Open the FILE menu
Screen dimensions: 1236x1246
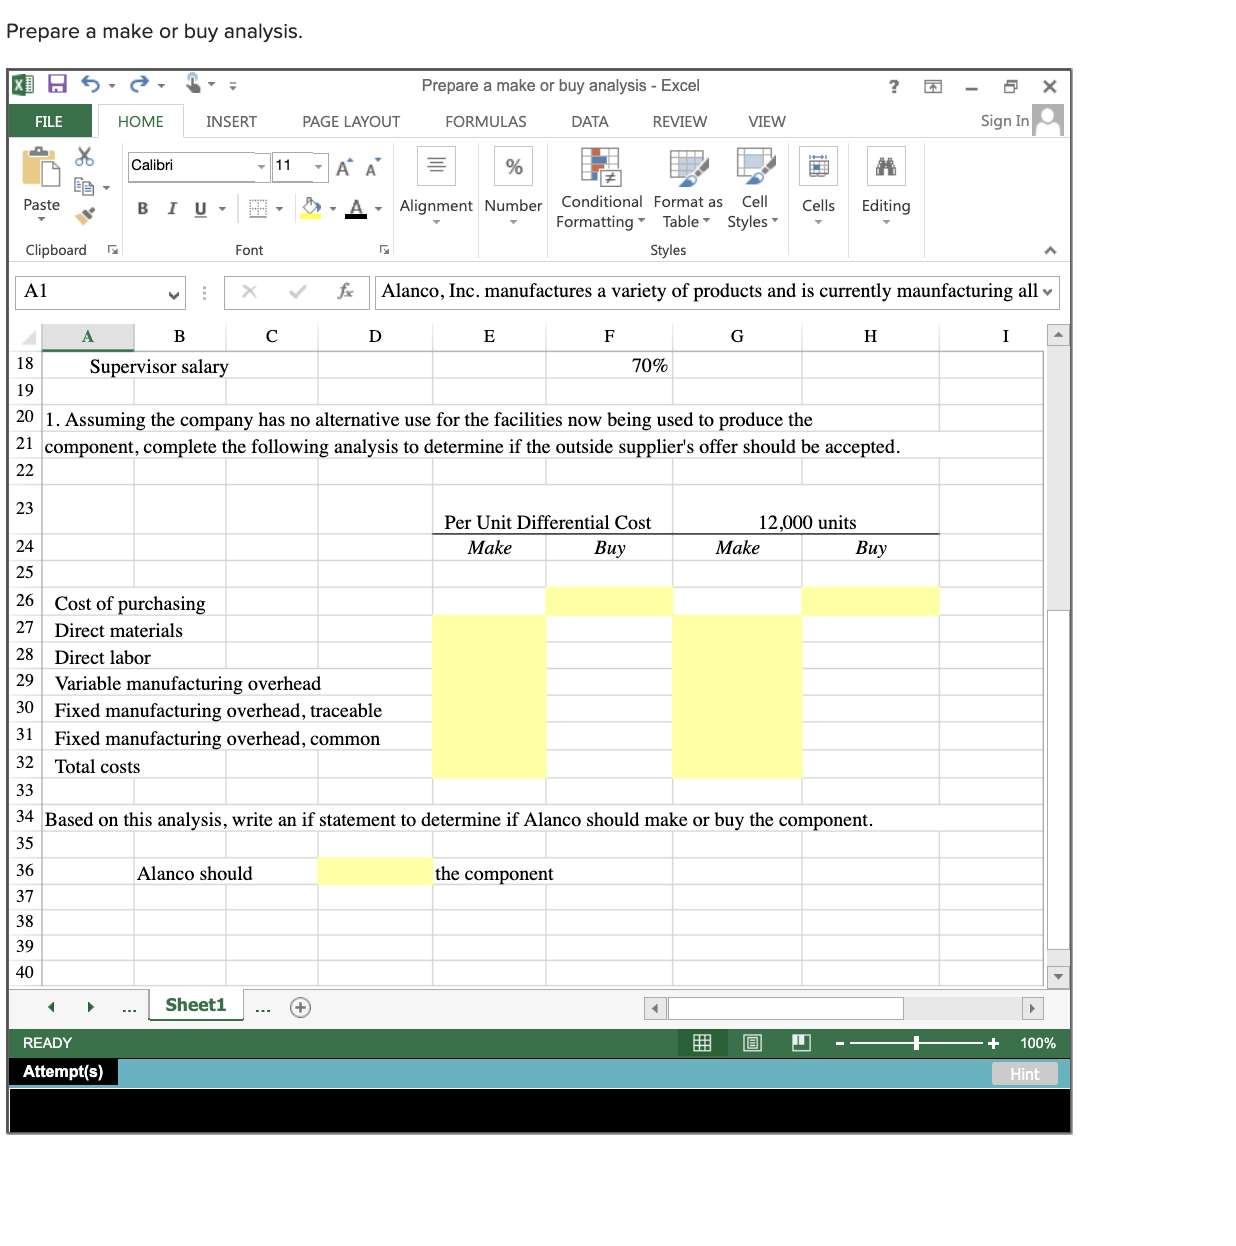49,121
